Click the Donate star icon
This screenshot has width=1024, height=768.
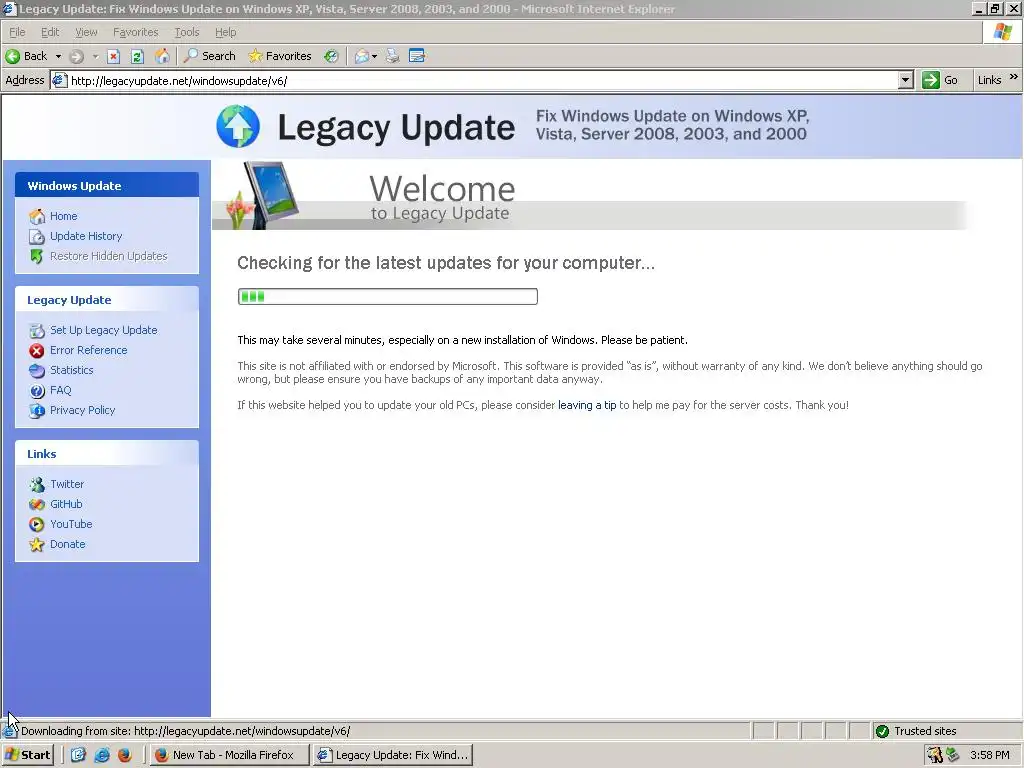pyautogui.click(x=37, y=544)
